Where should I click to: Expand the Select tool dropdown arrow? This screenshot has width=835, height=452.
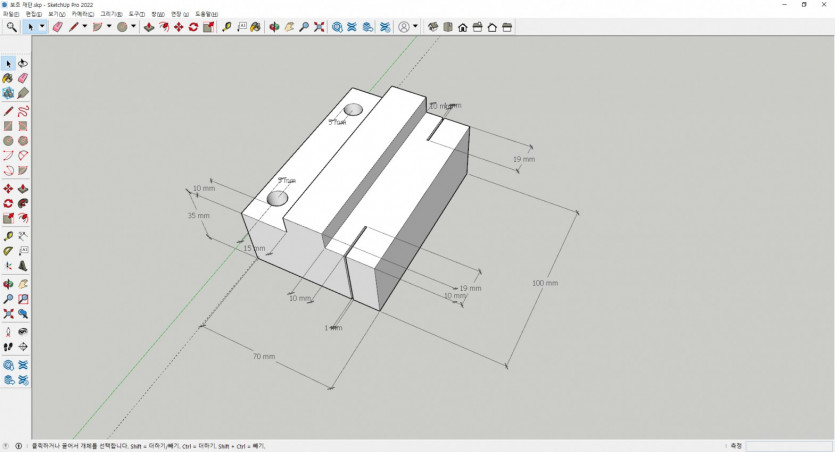click(x=42, y=27)
